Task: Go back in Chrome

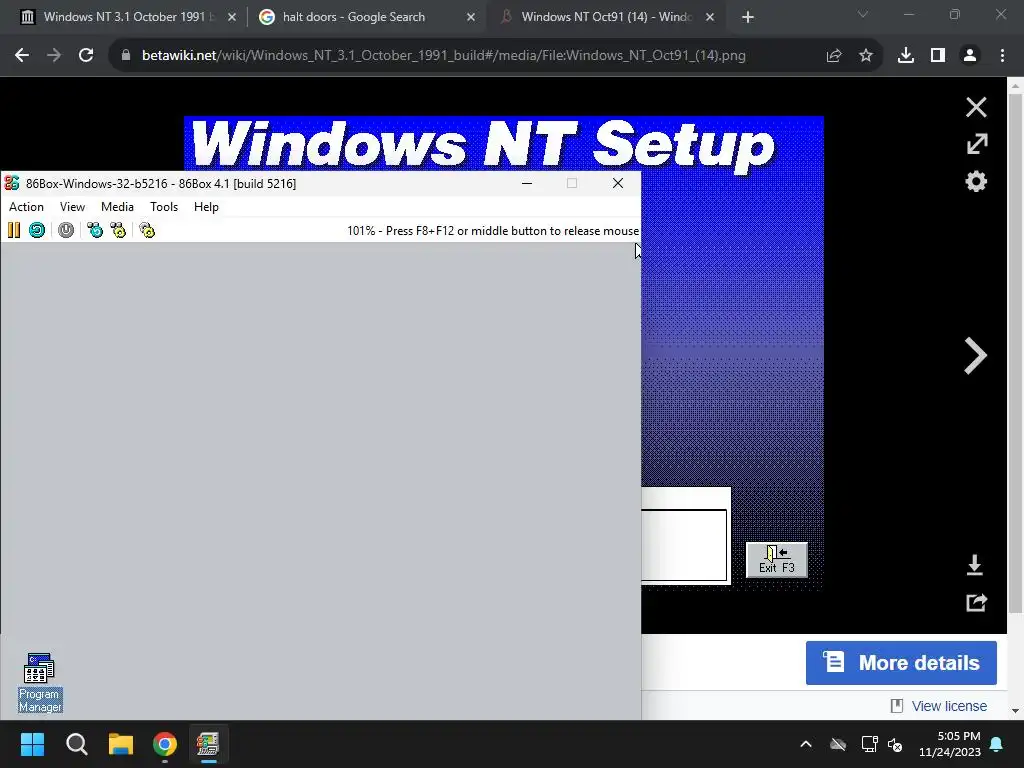Action: [22, 56]
